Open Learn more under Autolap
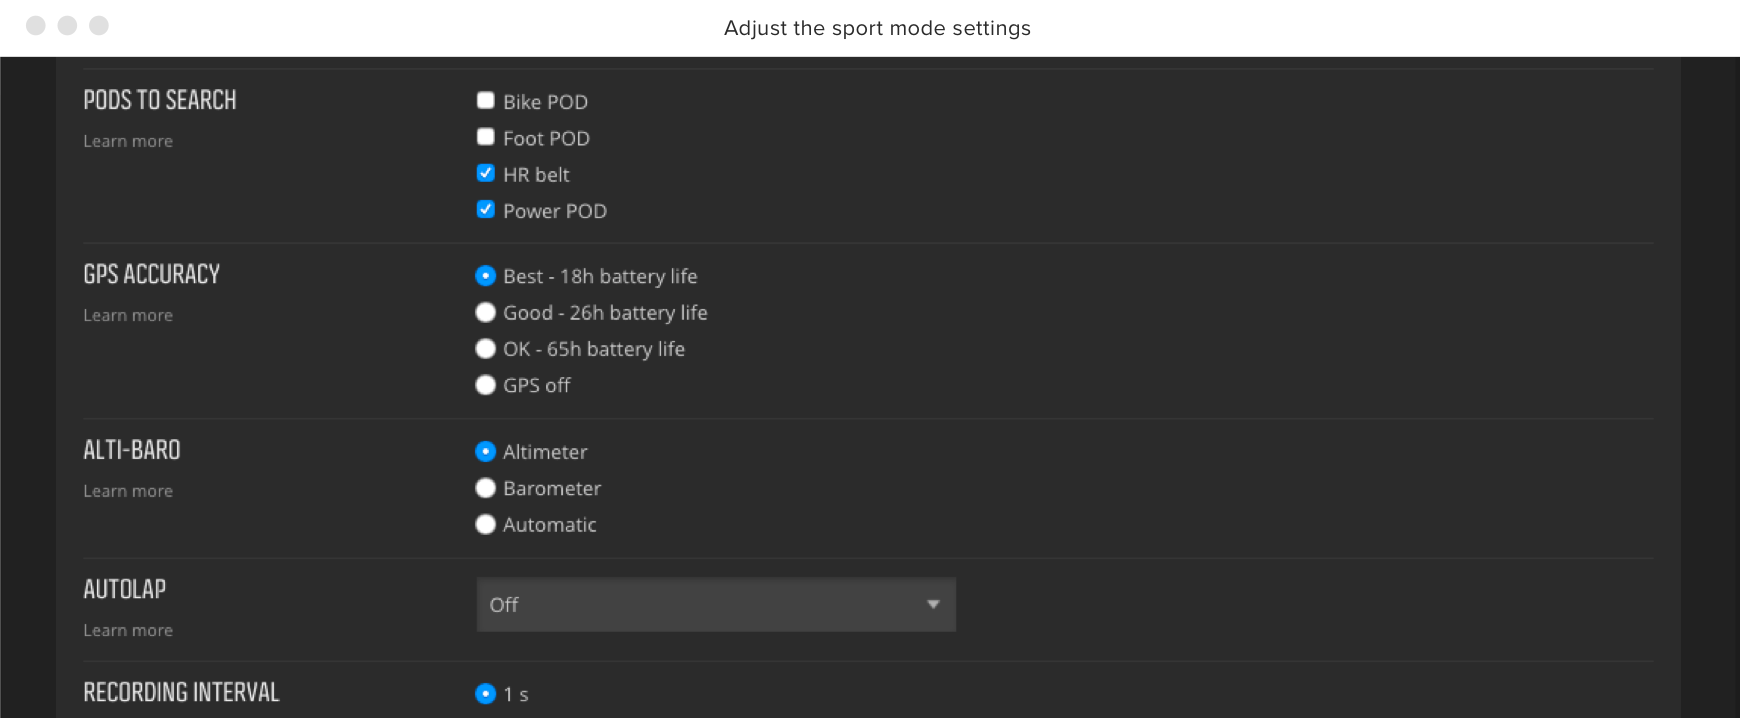The image size is (1740, 718). tap(128, 630)
